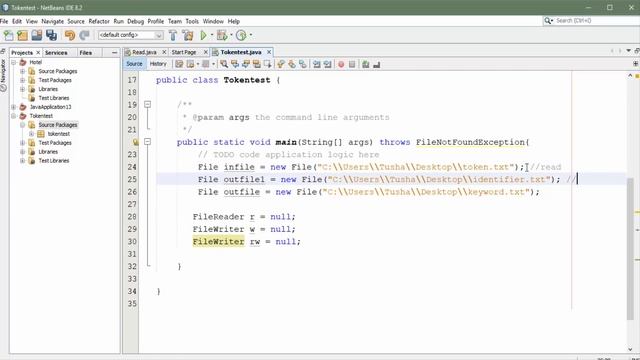Click the Debug Project icon
This screenshot has height=360, width=640.
222,36
